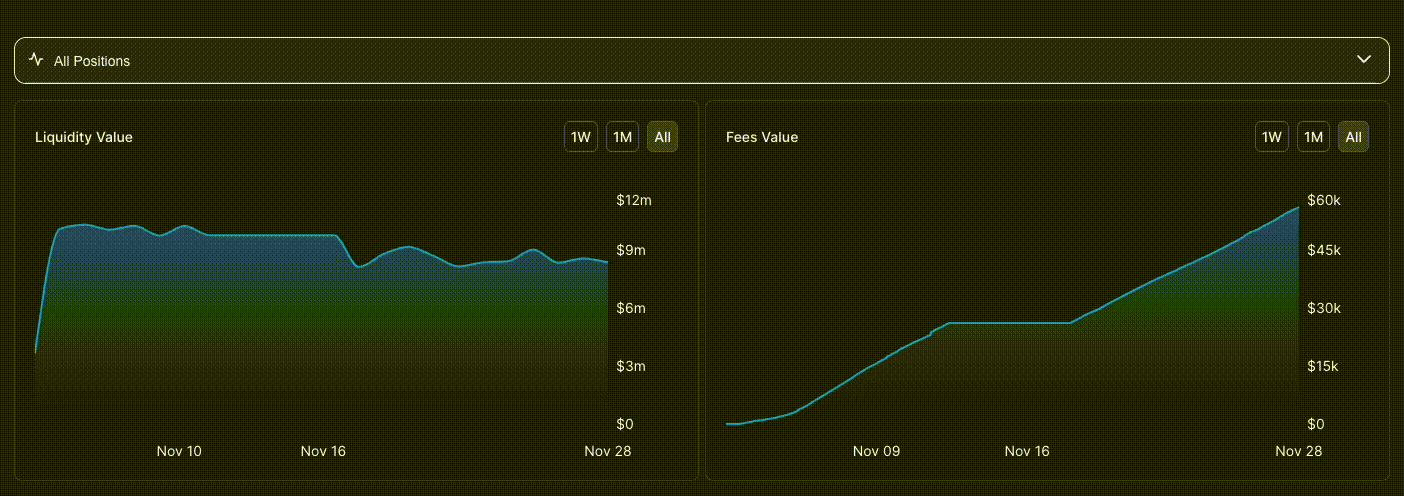Screen dimensions: 1404x496
Task: Select 1M range on Fees Value chart
Action: [1313, 137]
